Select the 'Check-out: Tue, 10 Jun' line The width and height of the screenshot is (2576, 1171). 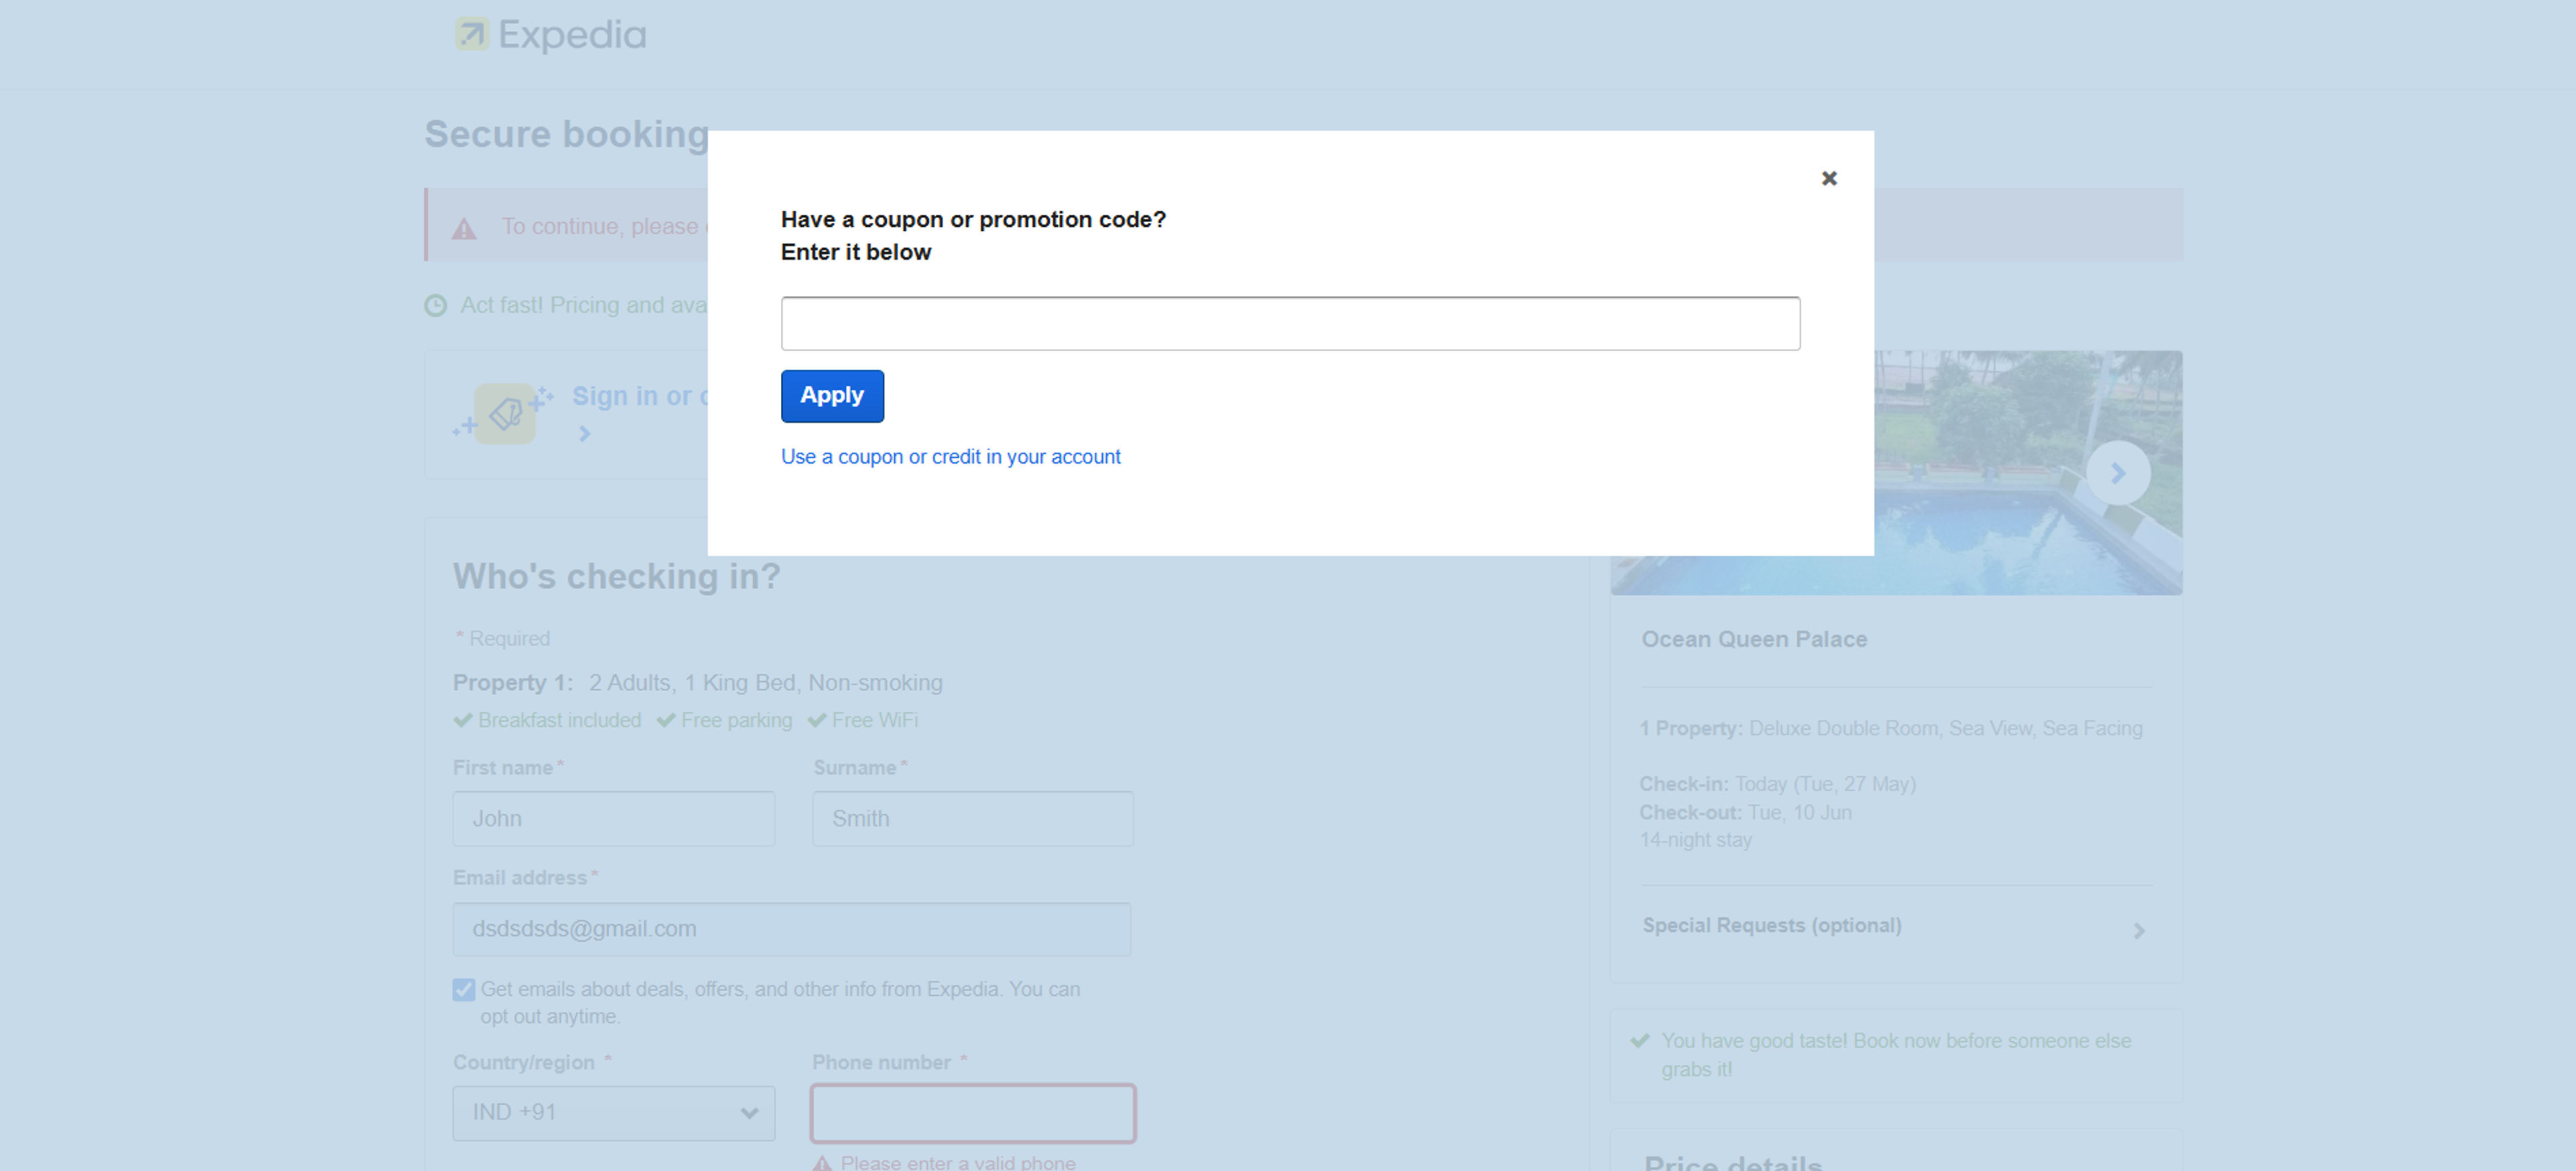coord(1746,813)
